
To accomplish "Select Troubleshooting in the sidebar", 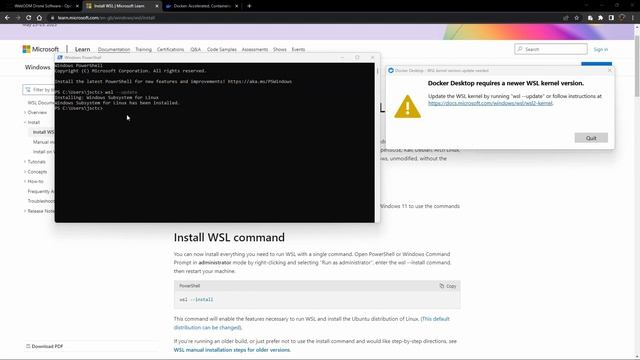I will (41, 201).
